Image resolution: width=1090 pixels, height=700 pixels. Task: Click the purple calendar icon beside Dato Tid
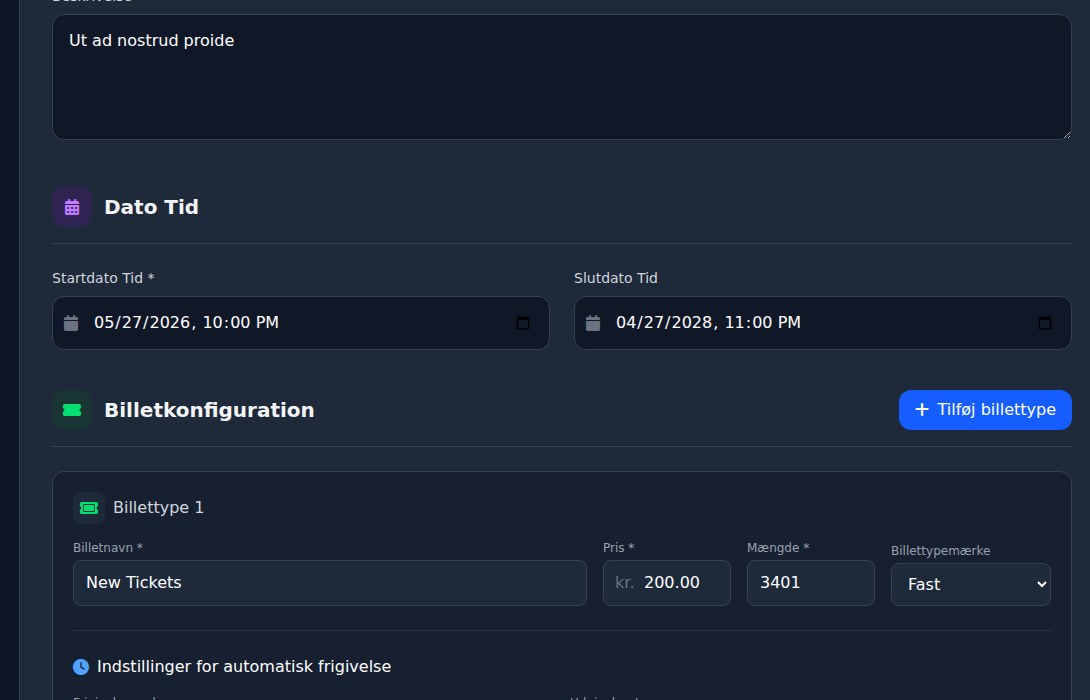click(x=72, y=207)
